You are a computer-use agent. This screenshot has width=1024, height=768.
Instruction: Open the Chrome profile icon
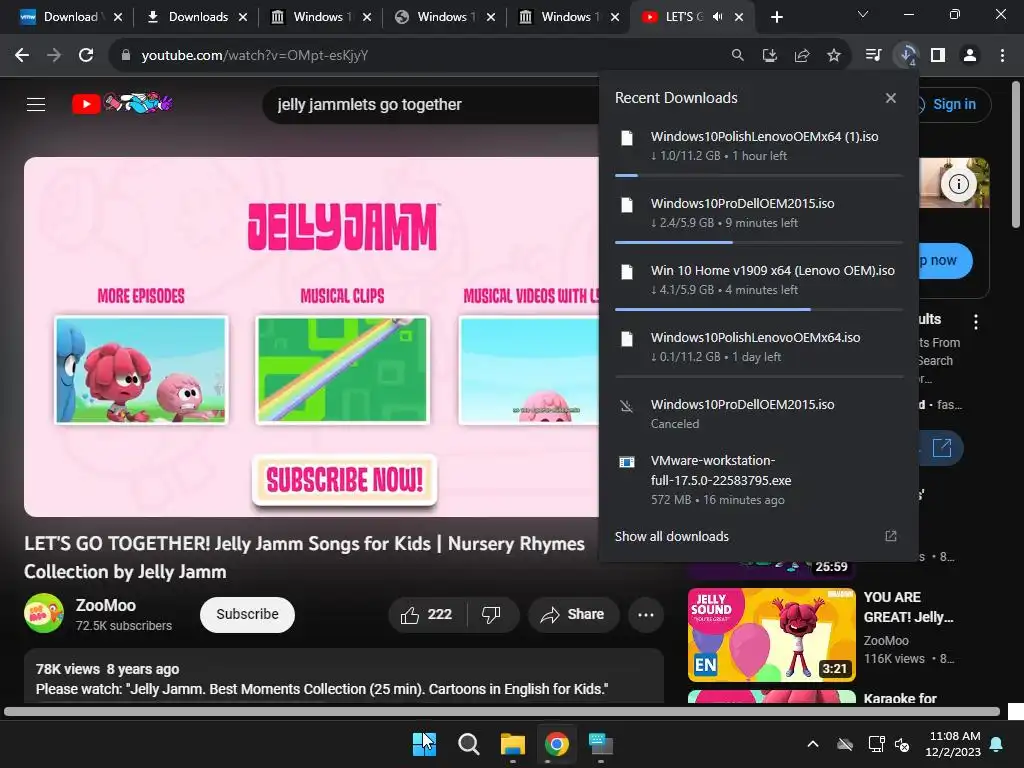(x=970, y=56)
